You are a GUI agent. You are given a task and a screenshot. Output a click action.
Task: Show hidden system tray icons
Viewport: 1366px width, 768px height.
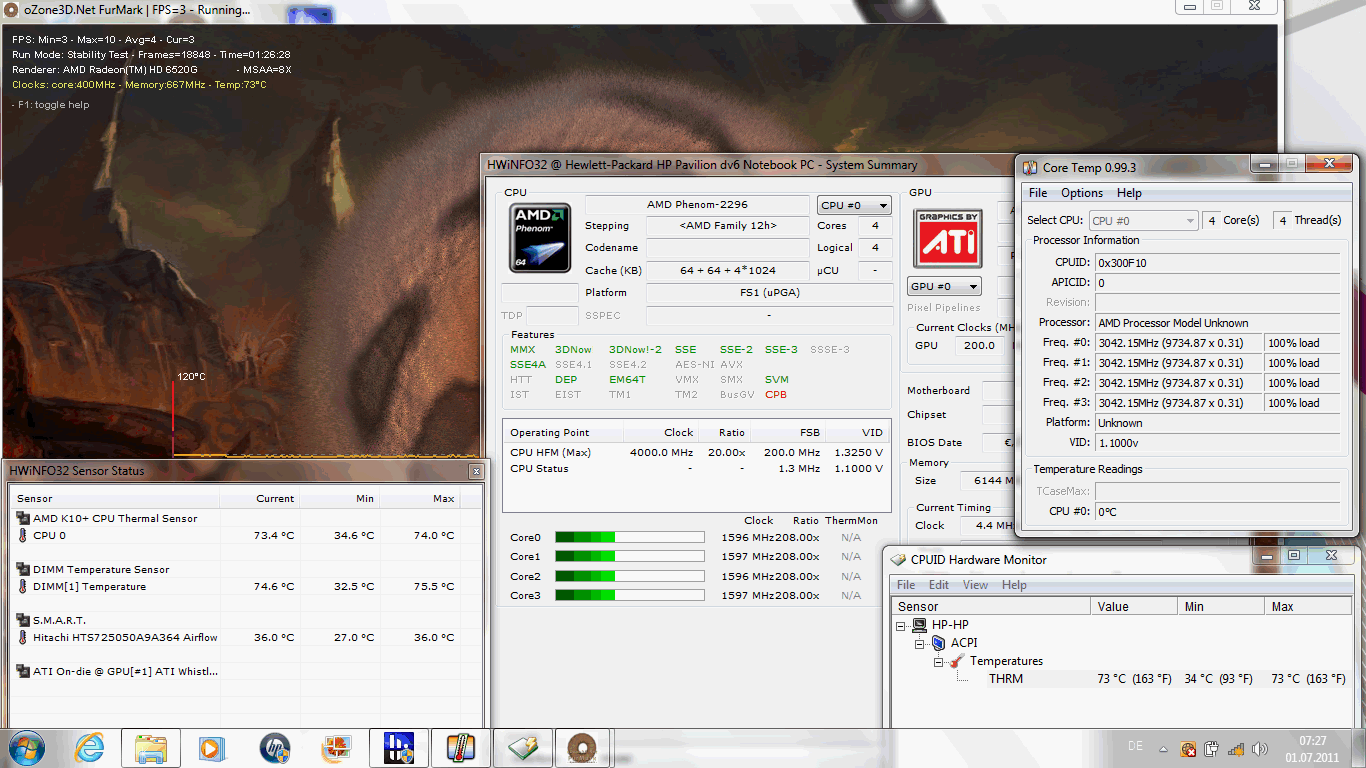pyautogui.click(x=1163, y=748)
